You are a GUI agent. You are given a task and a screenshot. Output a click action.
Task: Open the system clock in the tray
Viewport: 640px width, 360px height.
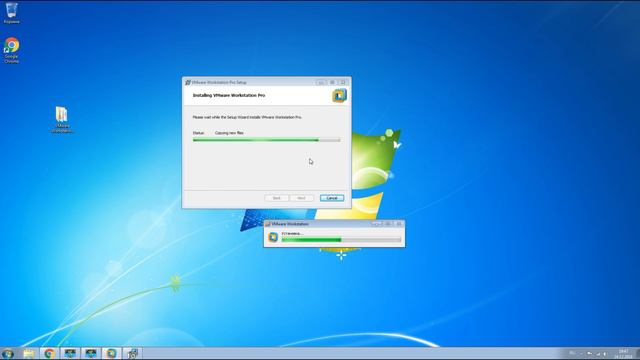[623, 353]
